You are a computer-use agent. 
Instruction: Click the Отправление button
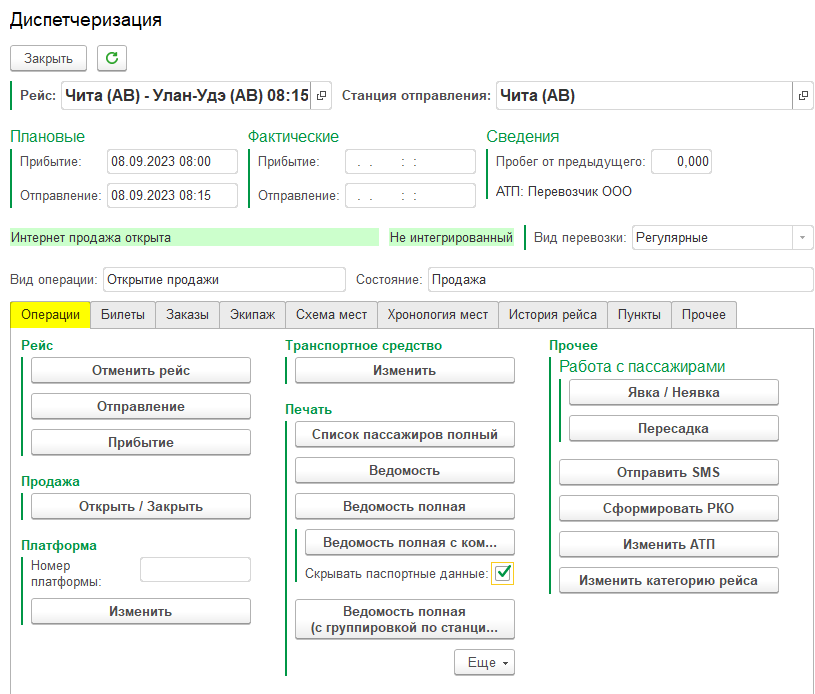(141, 407)
